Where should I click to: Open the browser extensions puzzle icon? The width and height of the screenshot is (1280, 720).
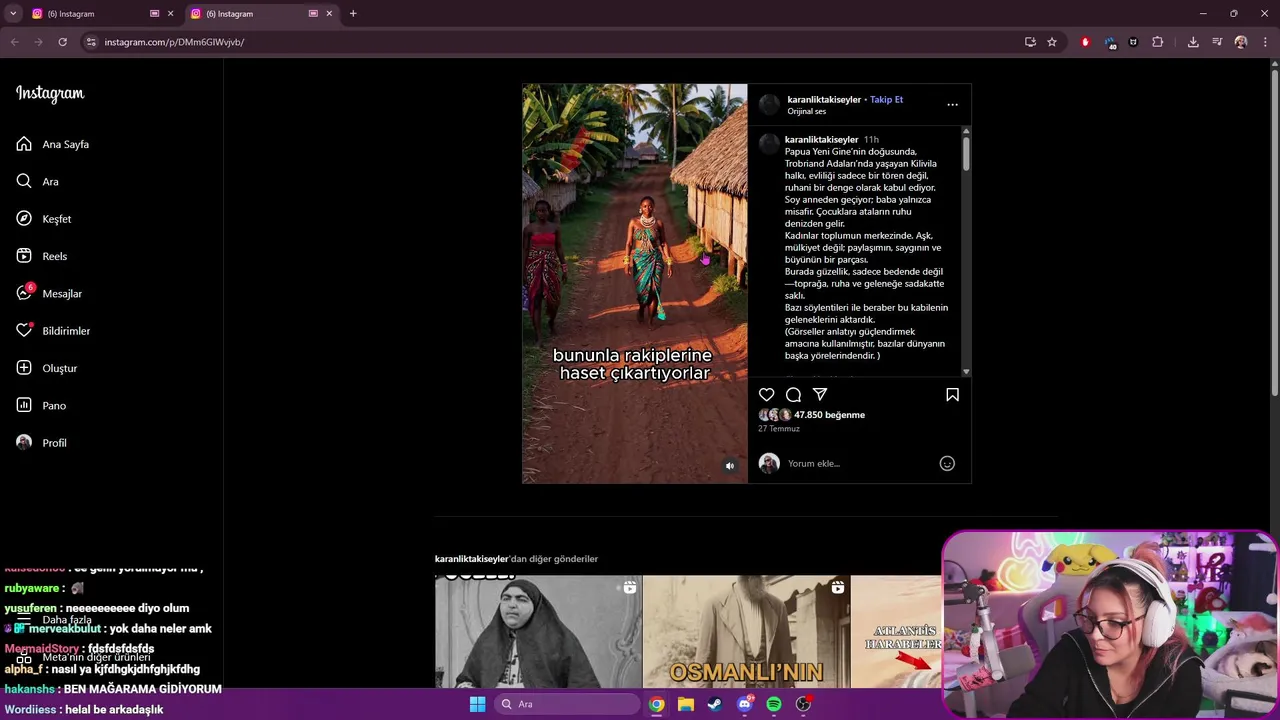pos(1157,42)
